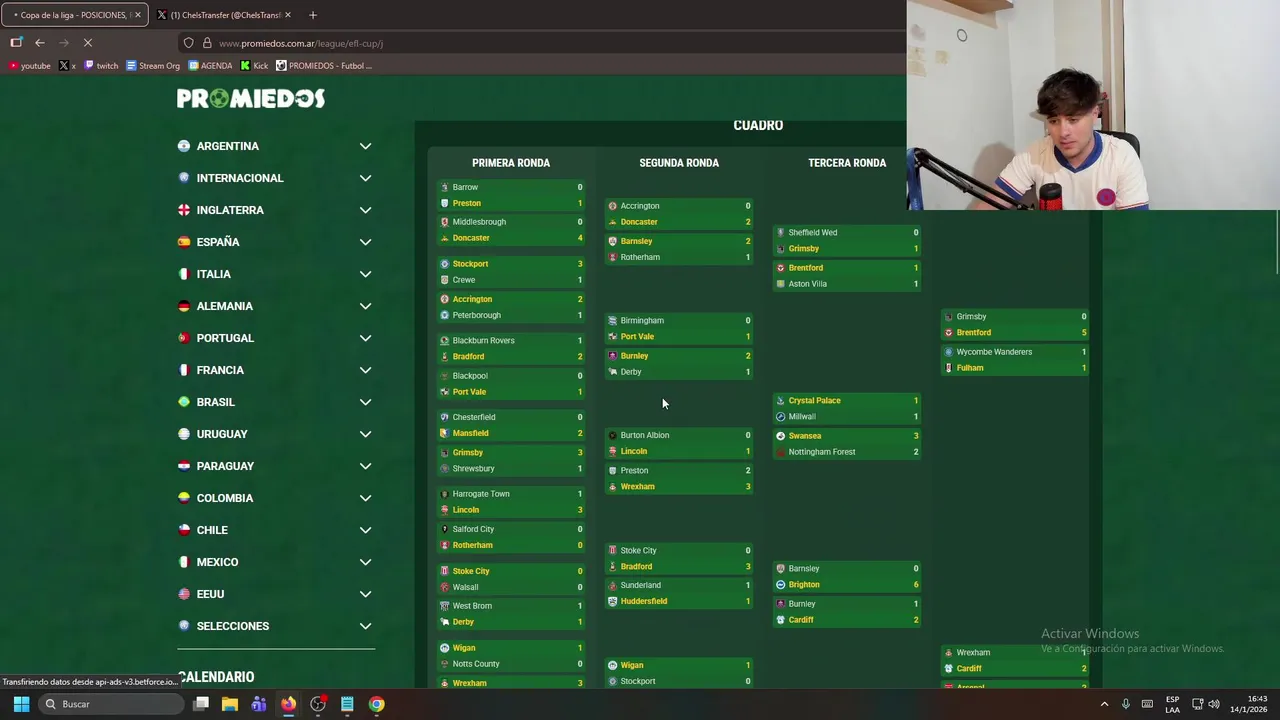Click the CALENDARIO heading
Image resolution: width=1280 pixels, height=720 pixels.
216,677
